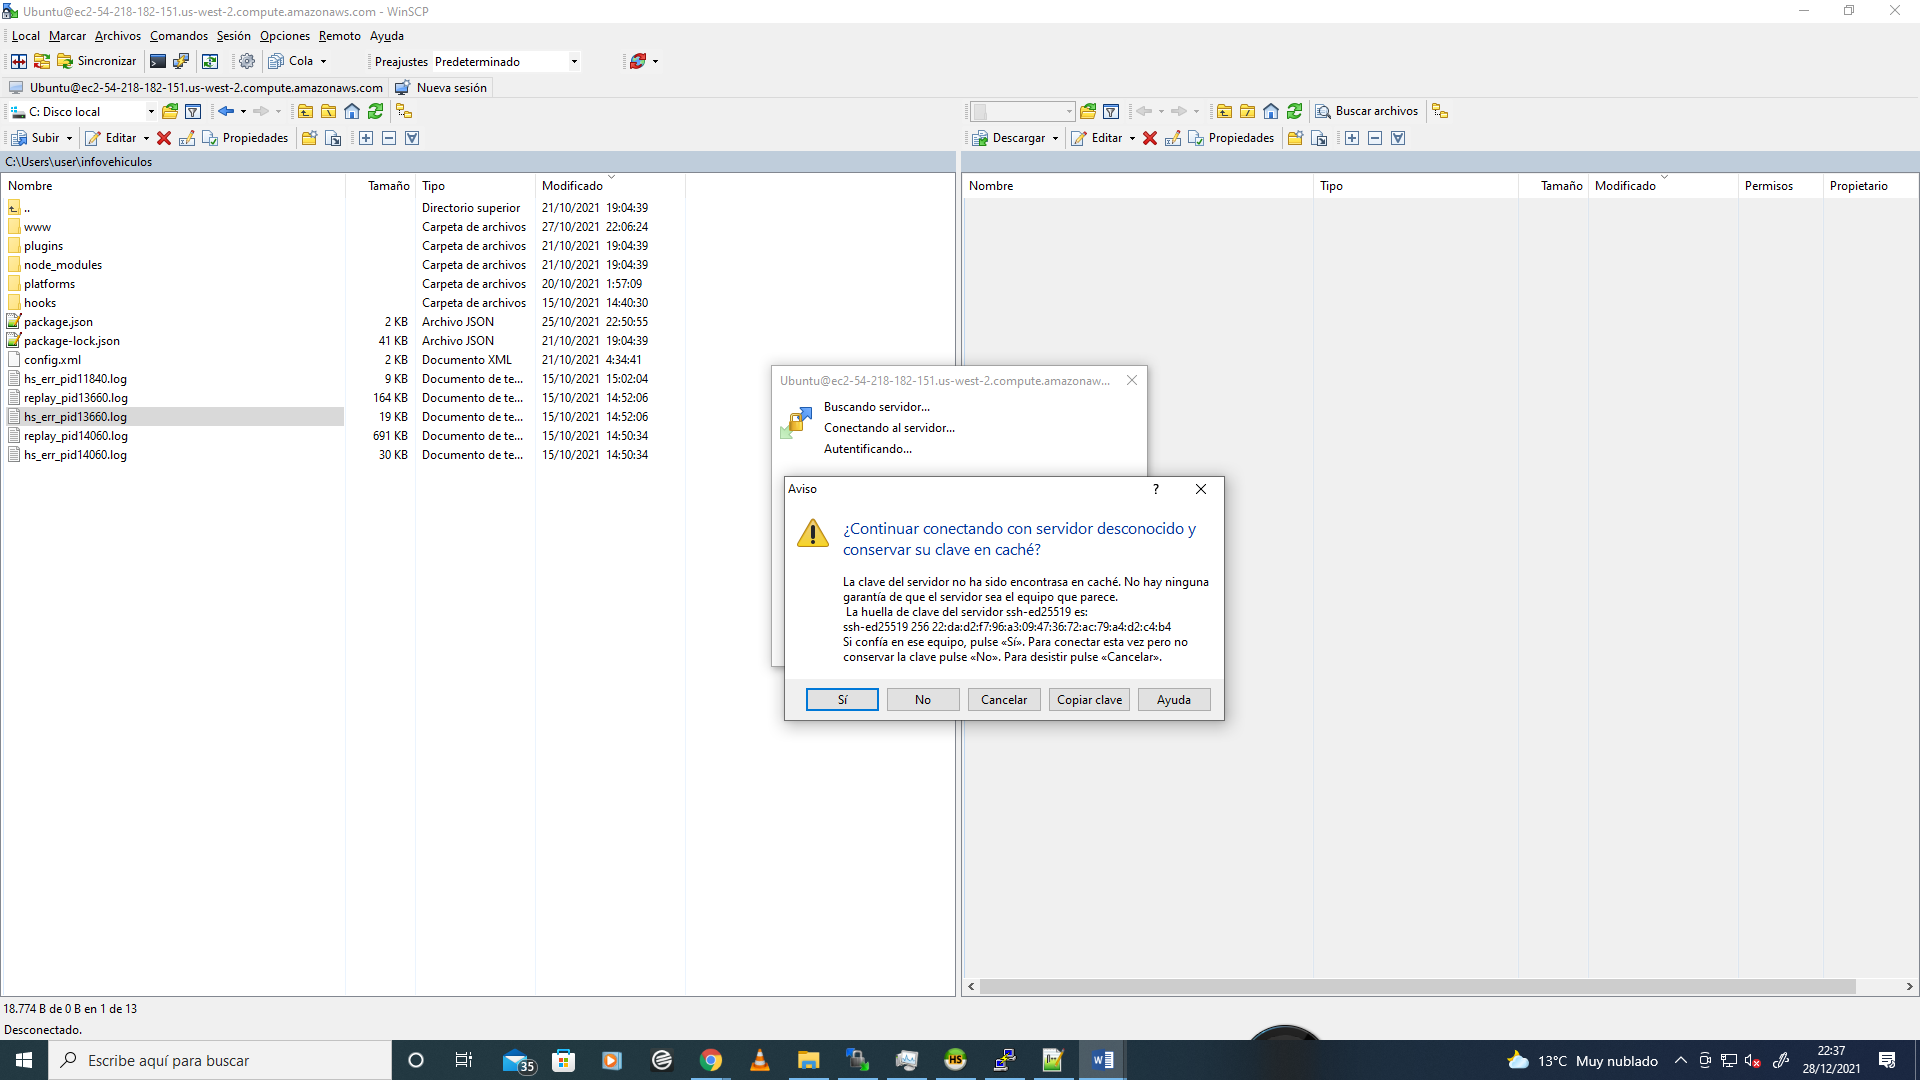Select the config.xml file in local list
This screenshot has width=1920, height=1080.
pos(52,360)
